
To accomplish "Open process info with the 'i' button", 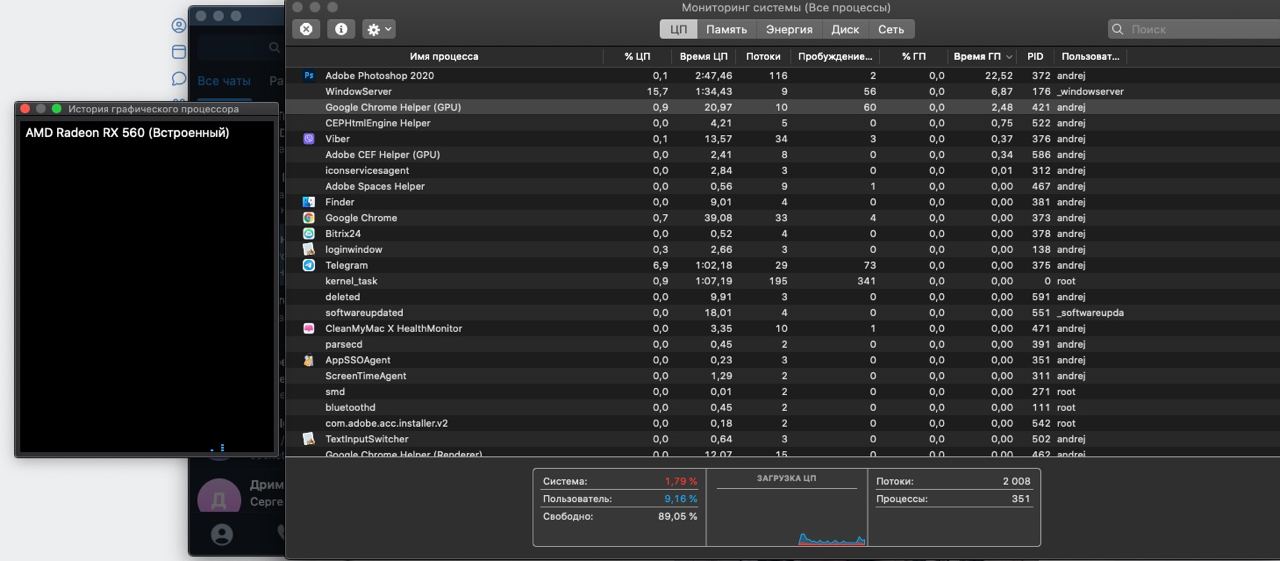I will 341,29.
